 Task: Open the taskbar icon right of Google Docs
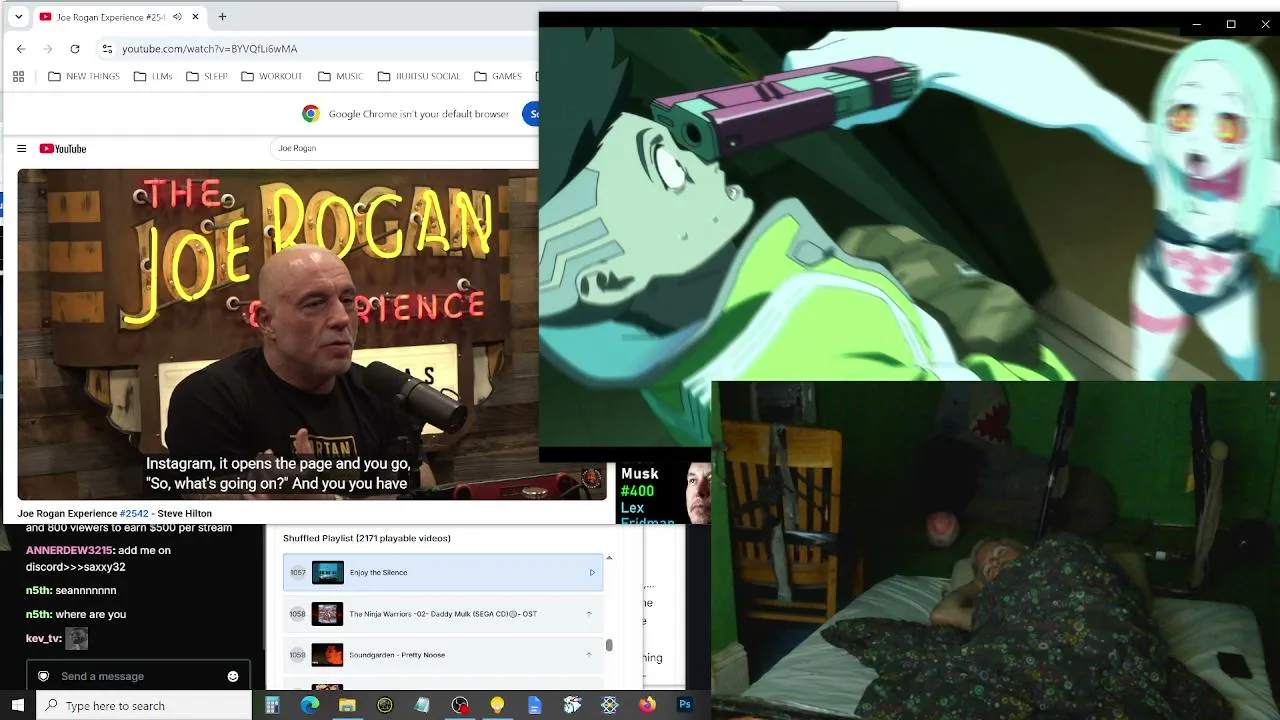(572, 705)
